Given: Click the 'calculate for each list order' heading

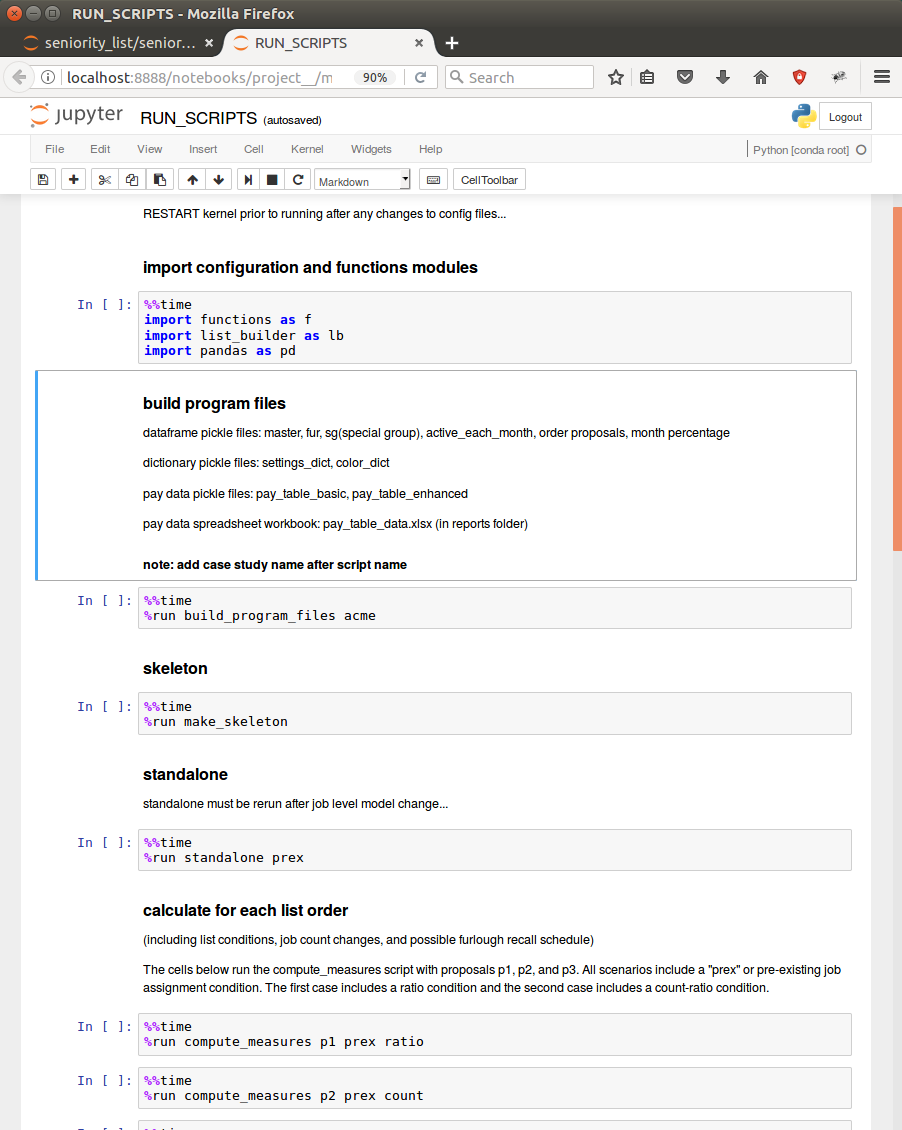Looking at the screenshot, I should coord(245,911).
